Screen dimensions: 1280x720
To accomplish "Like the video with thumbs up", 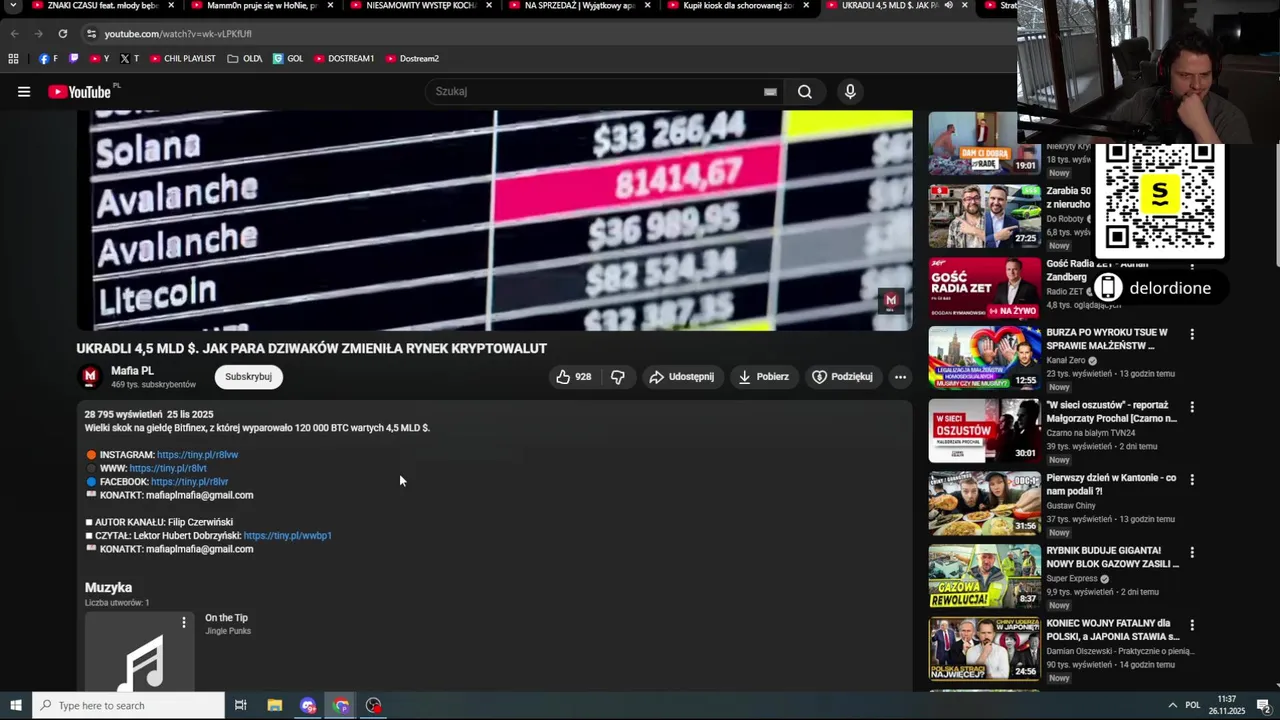I will tap(574, 377).
